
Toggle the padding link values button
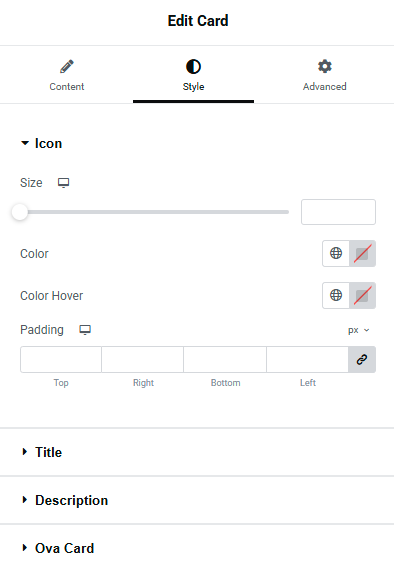click(362, 360)
